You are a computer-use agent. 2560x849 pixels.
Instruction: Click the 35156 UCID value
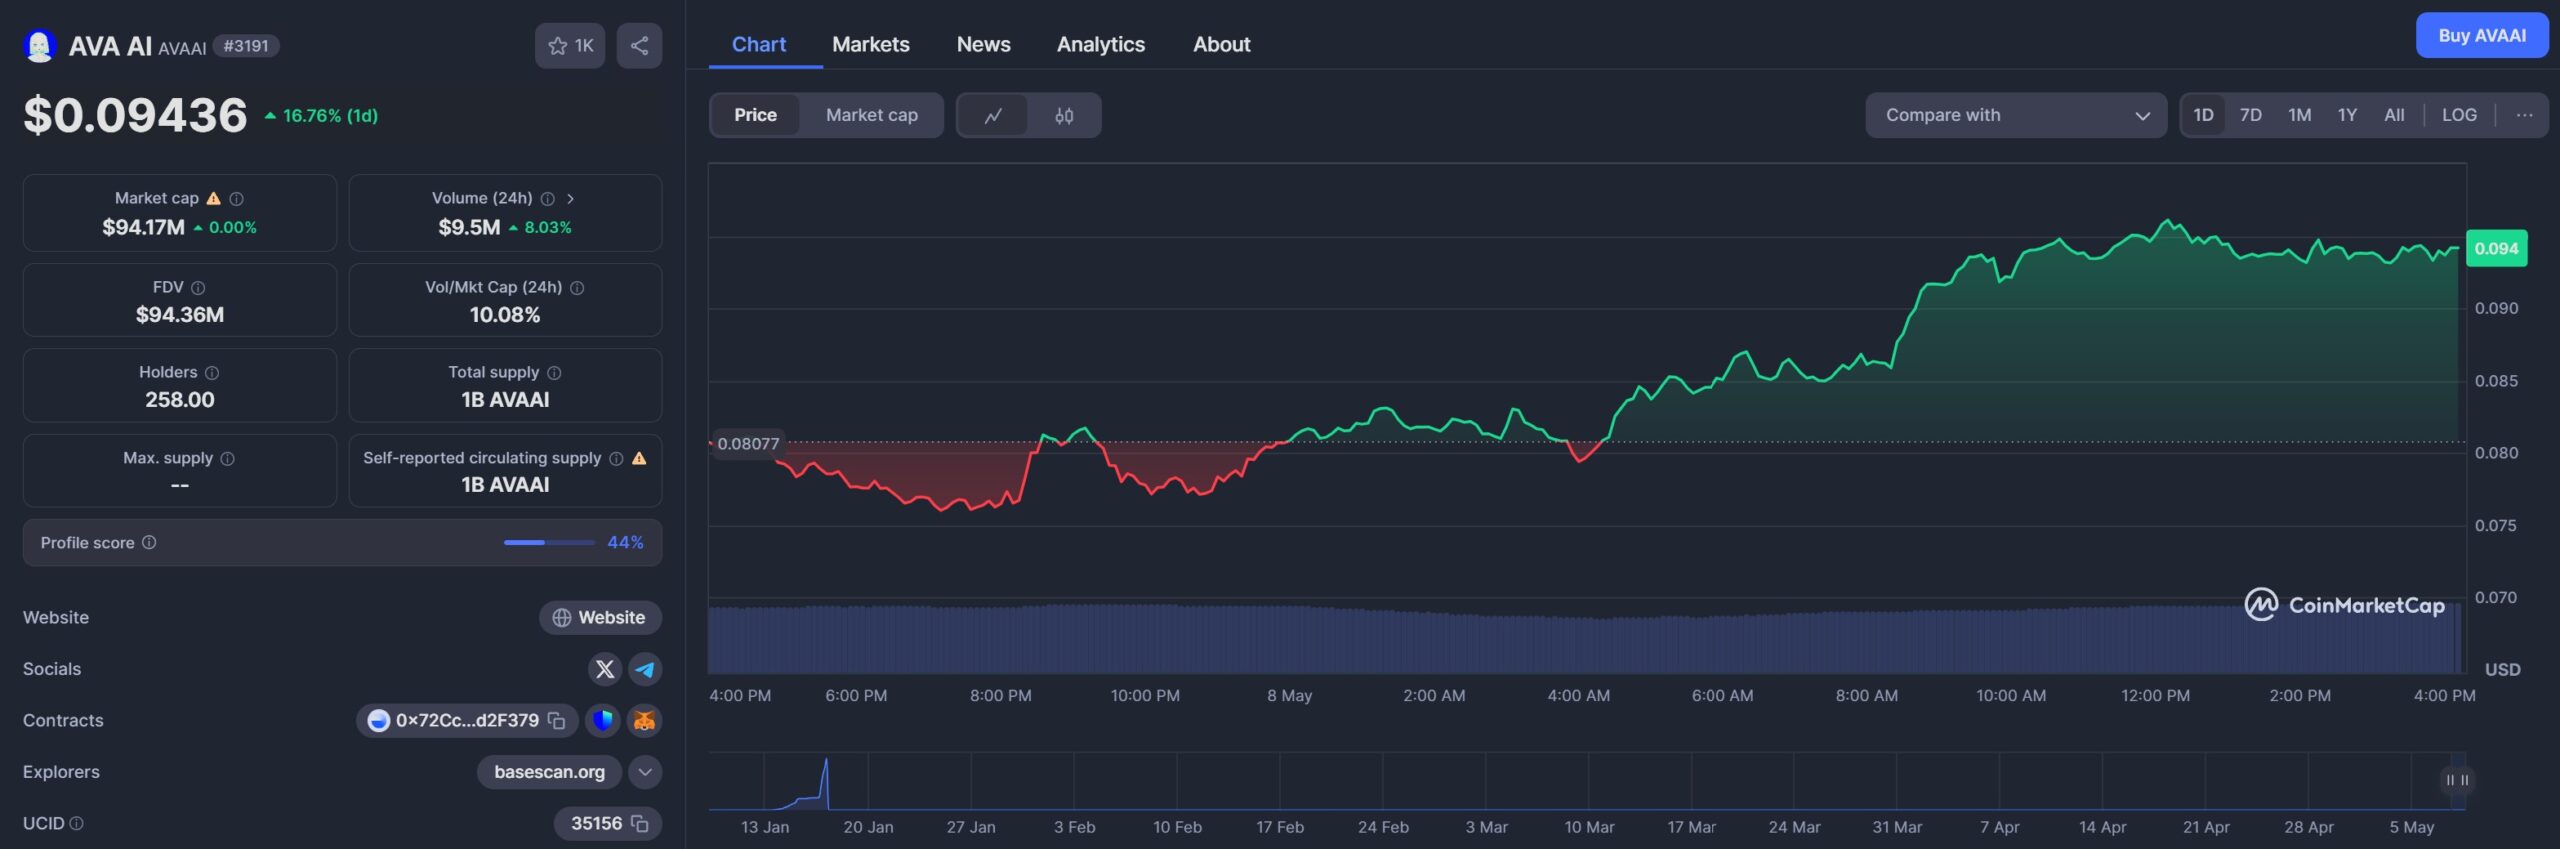click(596, 824)
